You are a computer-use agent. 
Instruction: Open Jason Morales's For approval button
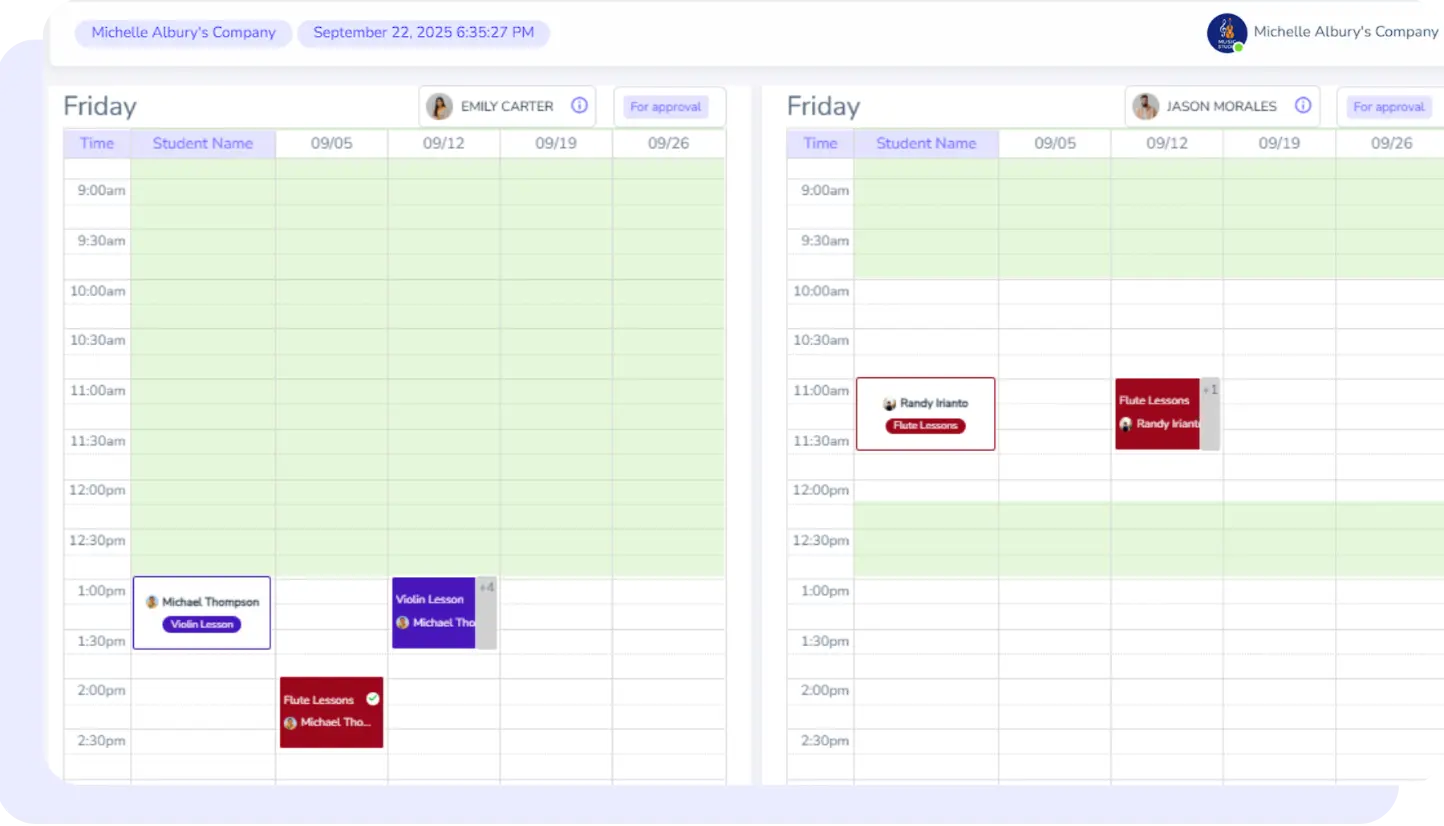click(1388, 107)
